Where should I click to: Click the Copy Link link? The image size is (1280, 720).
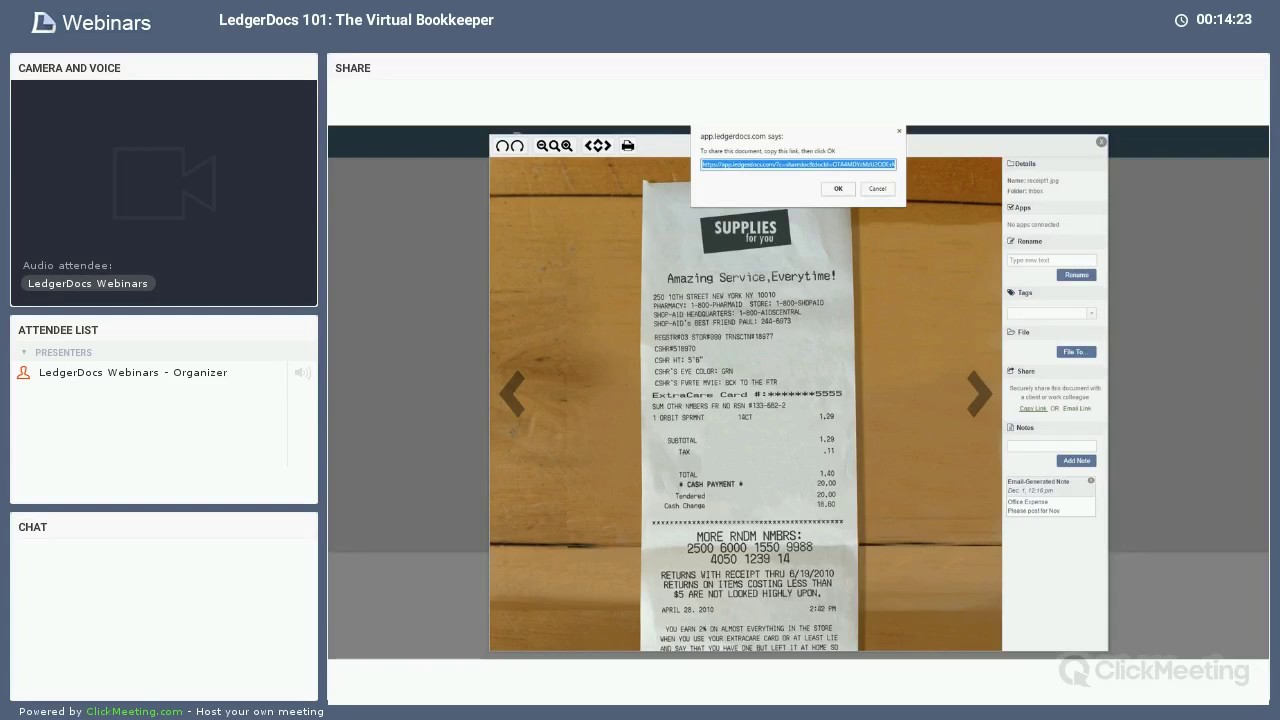pyautogui.click(x=1033, y=408)
